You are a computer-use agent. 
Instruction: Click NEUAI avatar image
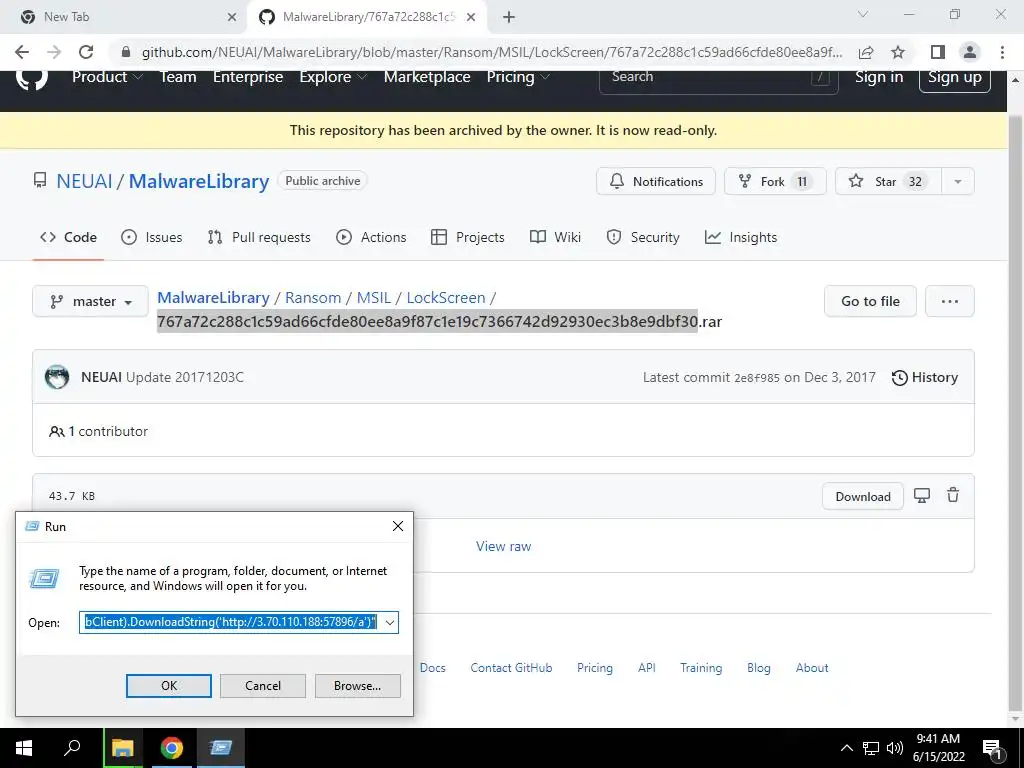point(57,377)
